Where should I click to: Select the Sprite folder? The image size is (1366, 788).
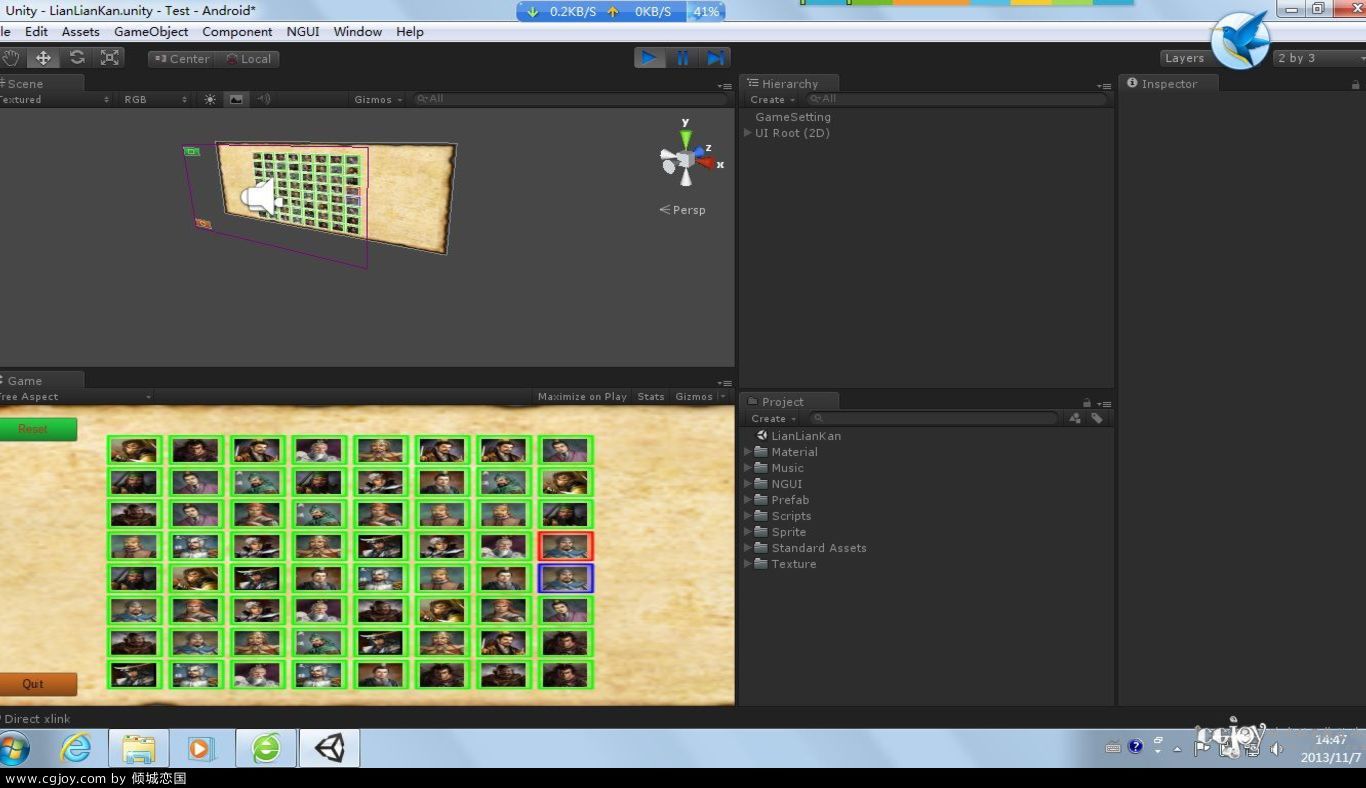point(780,532)
